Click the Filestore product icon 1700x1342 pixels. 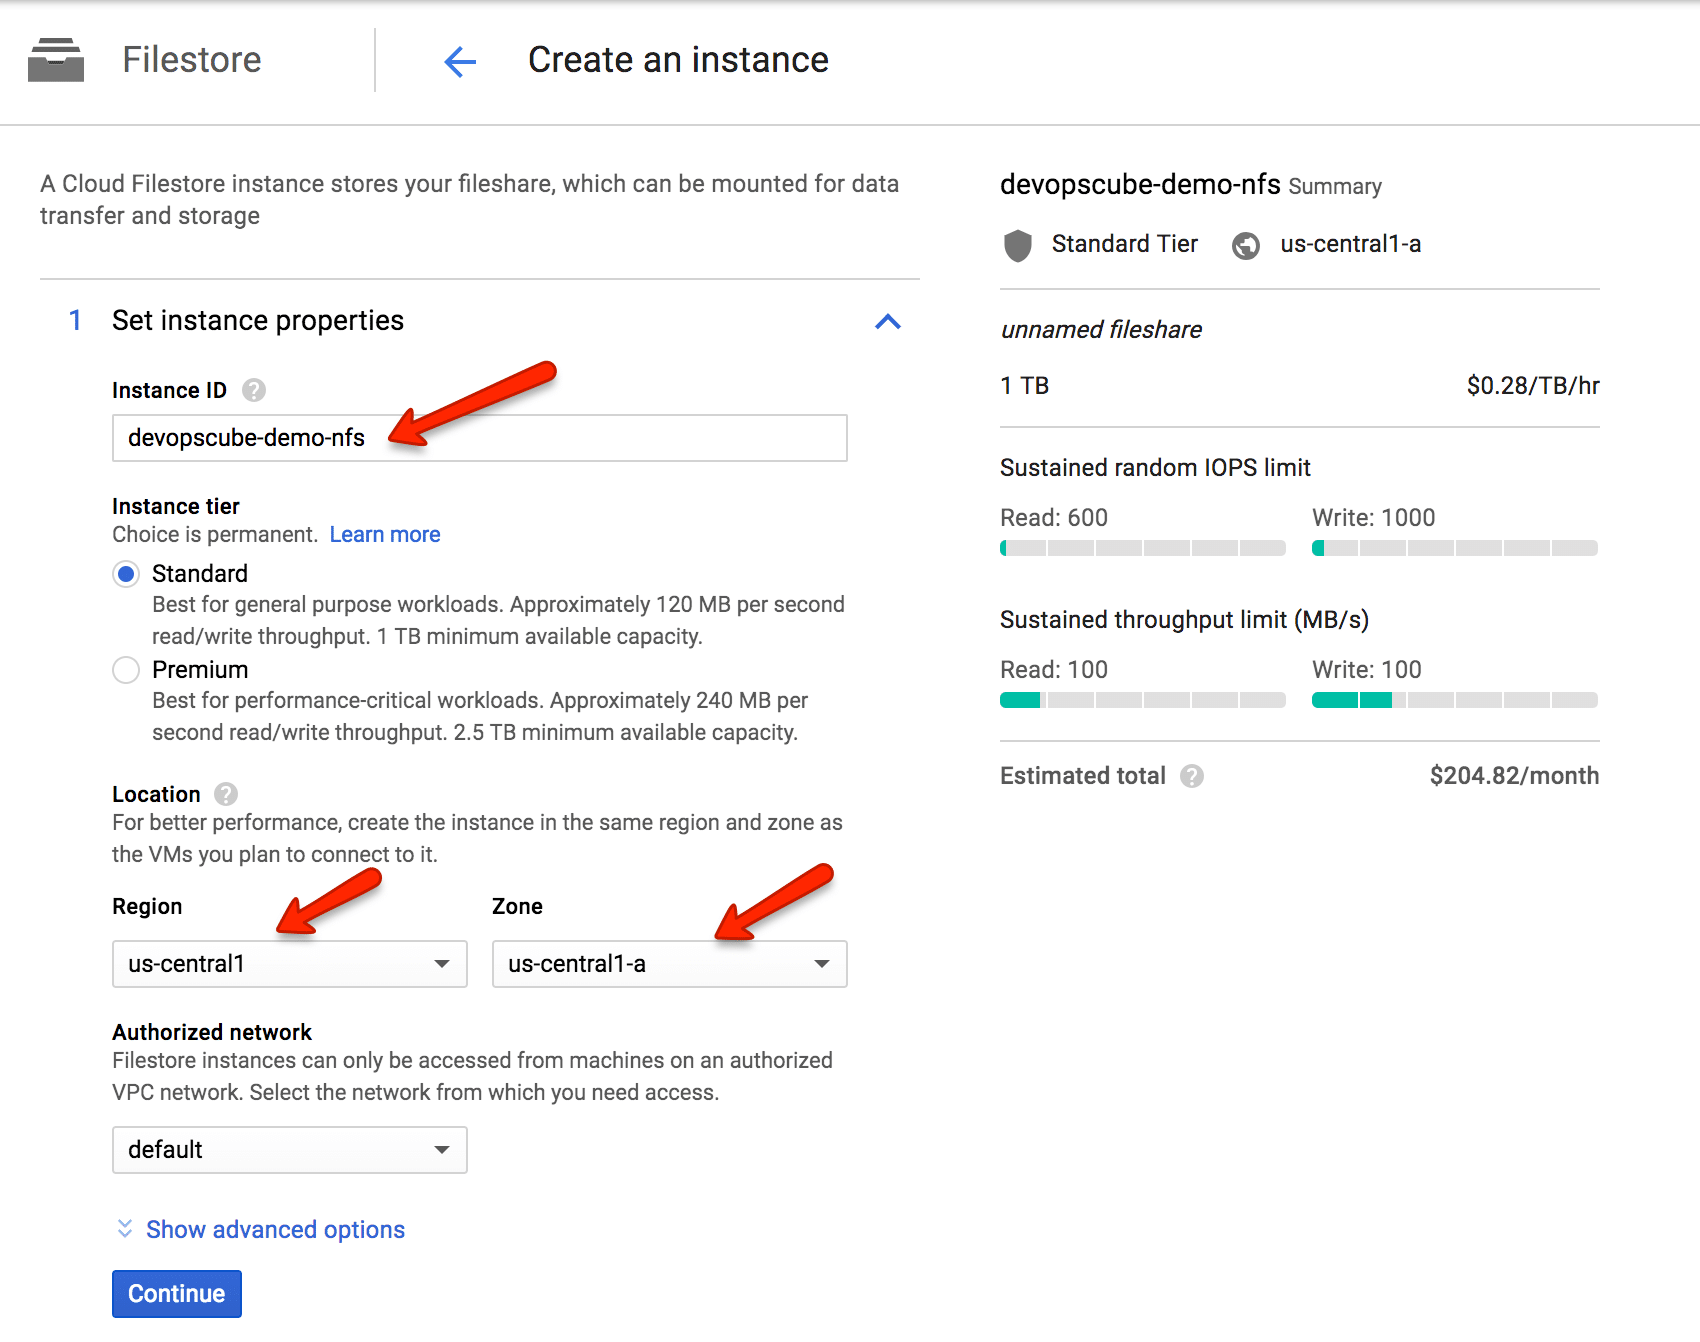(x=55, y=60)
